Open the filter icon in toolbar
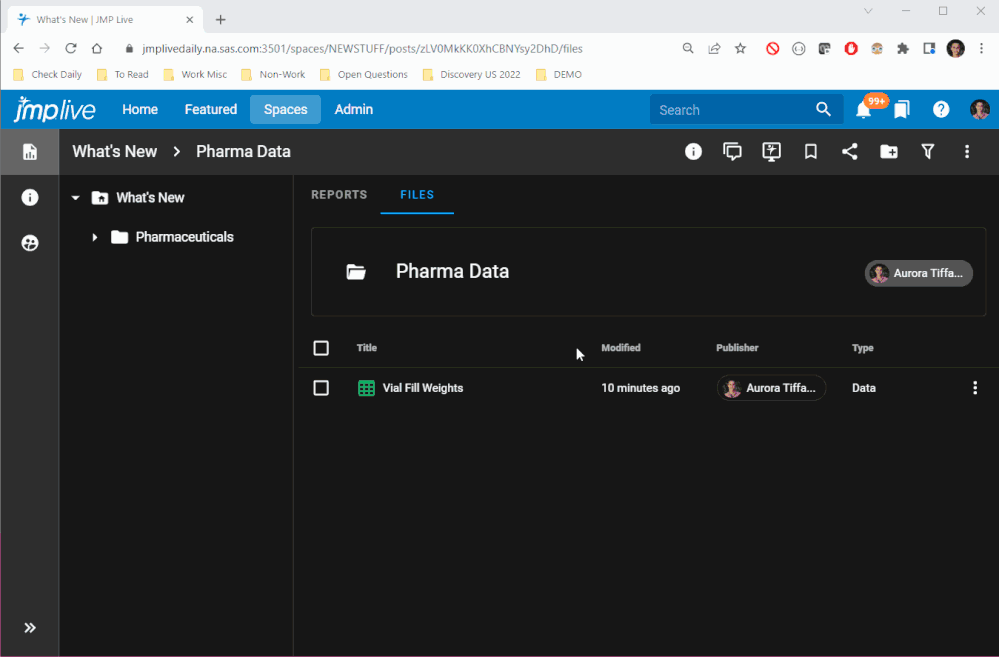The height and width of the screenshot is (657, 999). click(928, 152)
